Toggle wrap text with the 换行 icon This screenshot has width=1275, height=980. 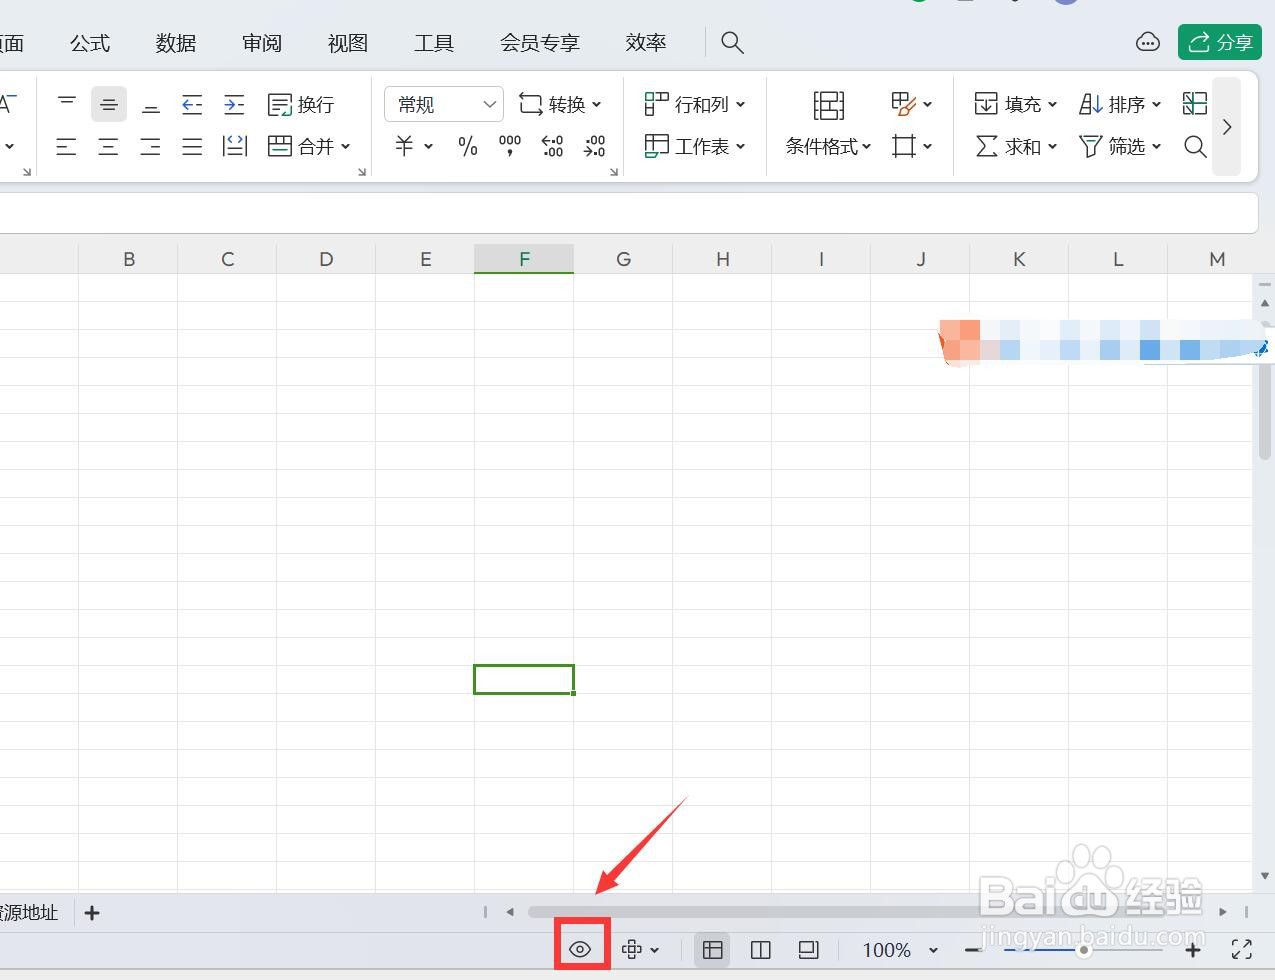coord(299,104)
